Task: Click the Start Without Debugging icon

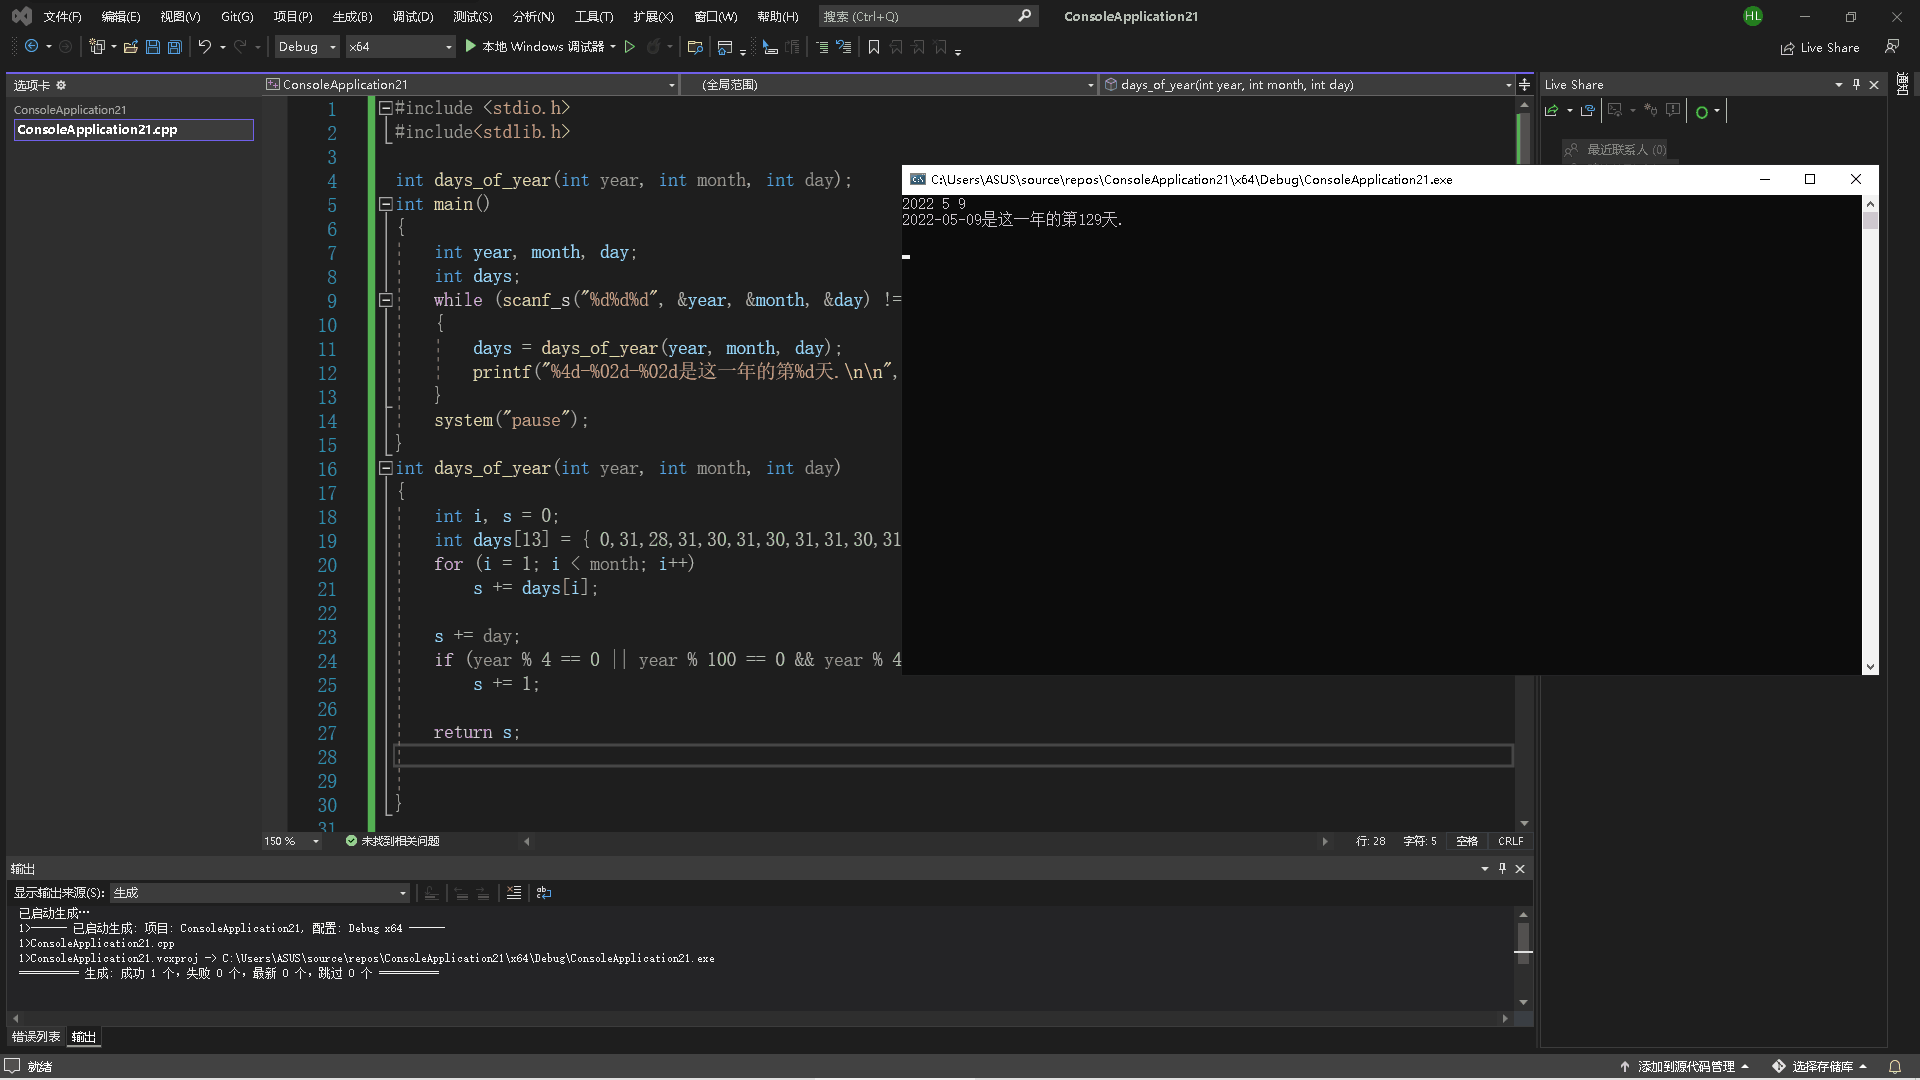Action: (x=629, y=47)
